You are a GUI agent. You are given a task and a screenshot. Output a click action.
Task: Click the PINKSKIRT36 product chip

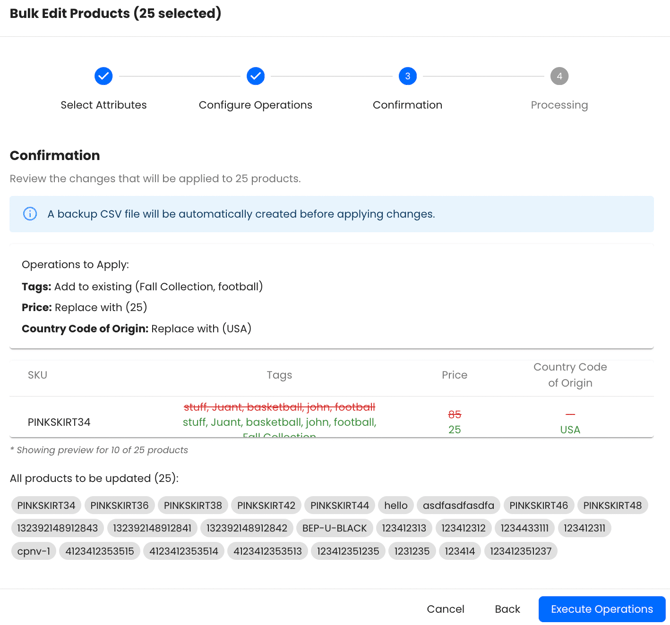[x=119, y=506]
